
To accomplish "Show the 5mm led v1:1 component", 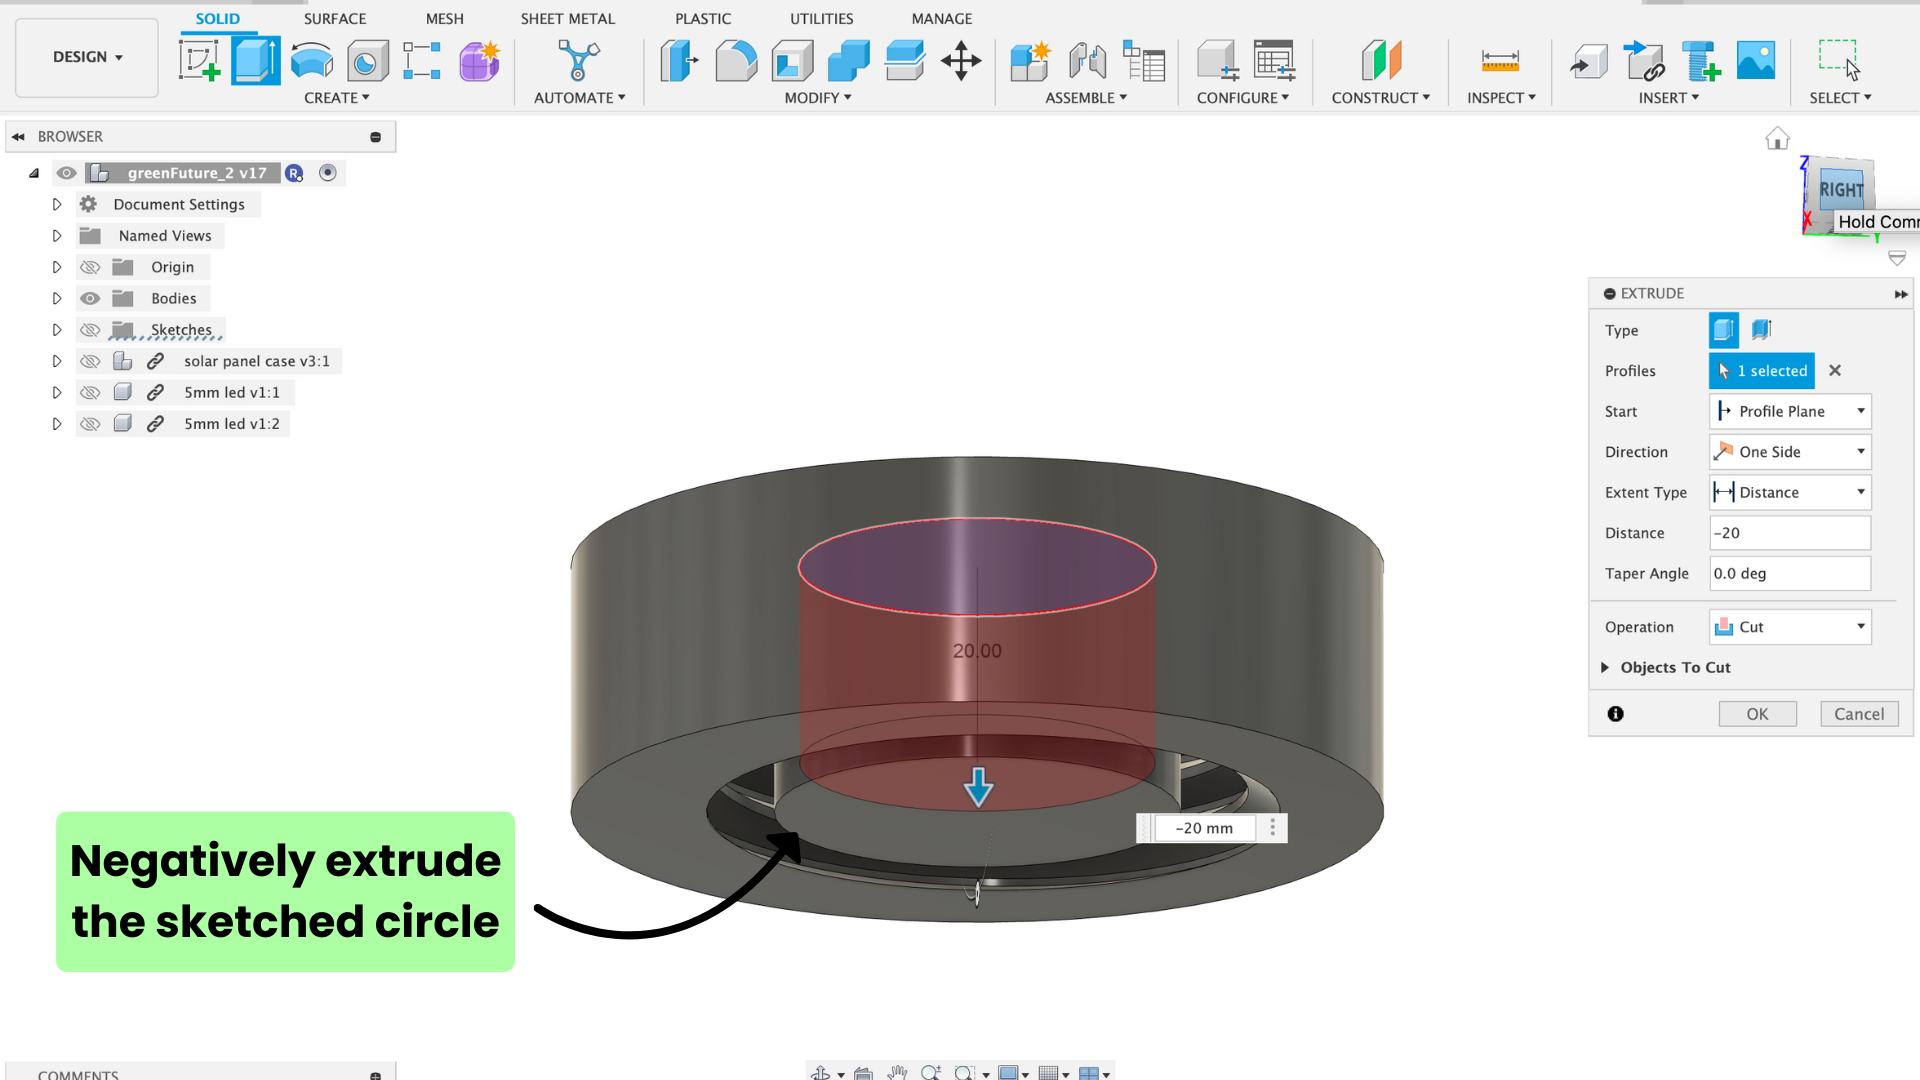I will point(90,393).
